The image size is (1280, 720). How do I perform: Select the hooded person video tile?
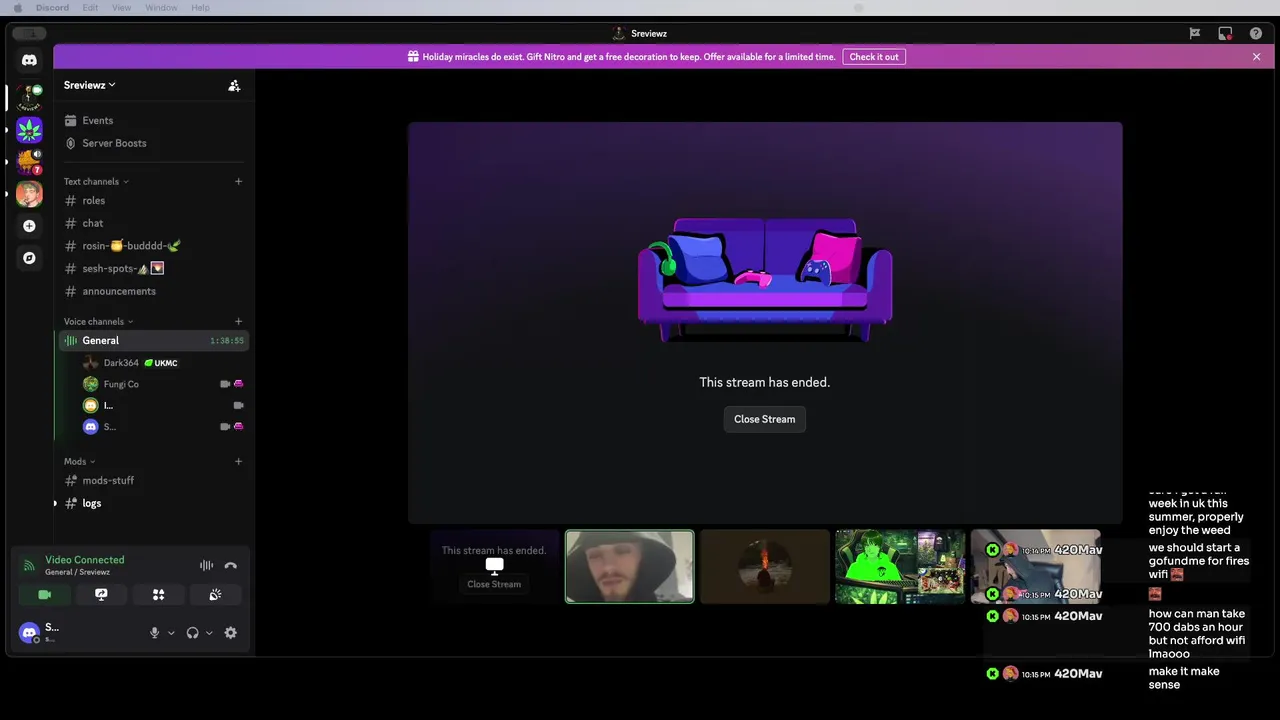click(629, 567)
